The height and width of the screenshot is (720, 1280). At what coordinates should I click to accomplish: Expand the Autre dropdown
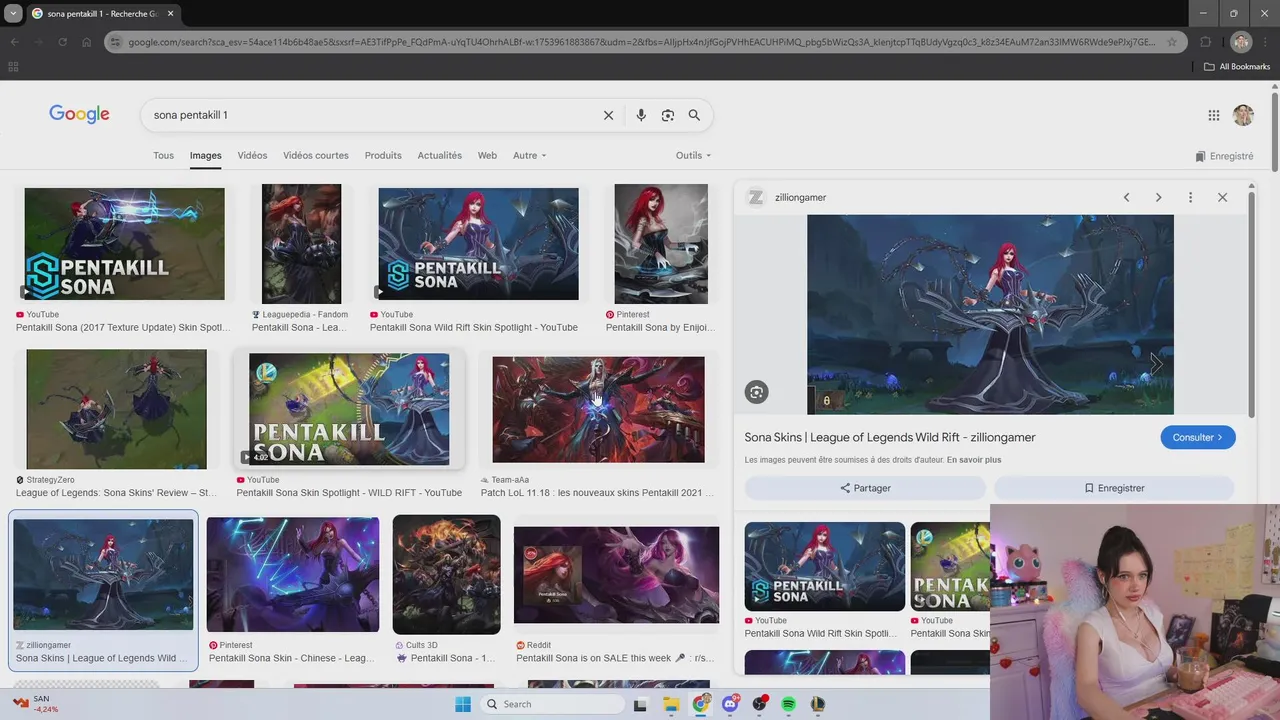tap(529, 155)
